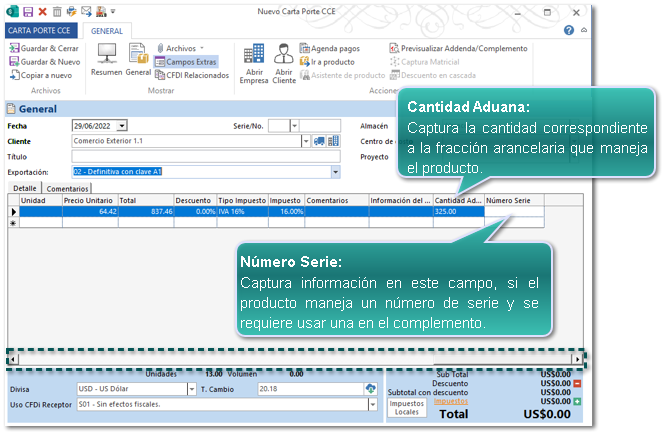Viewport: 667px width, 435px height.
Task: Click the Título input field
Action: coord(206,156)
